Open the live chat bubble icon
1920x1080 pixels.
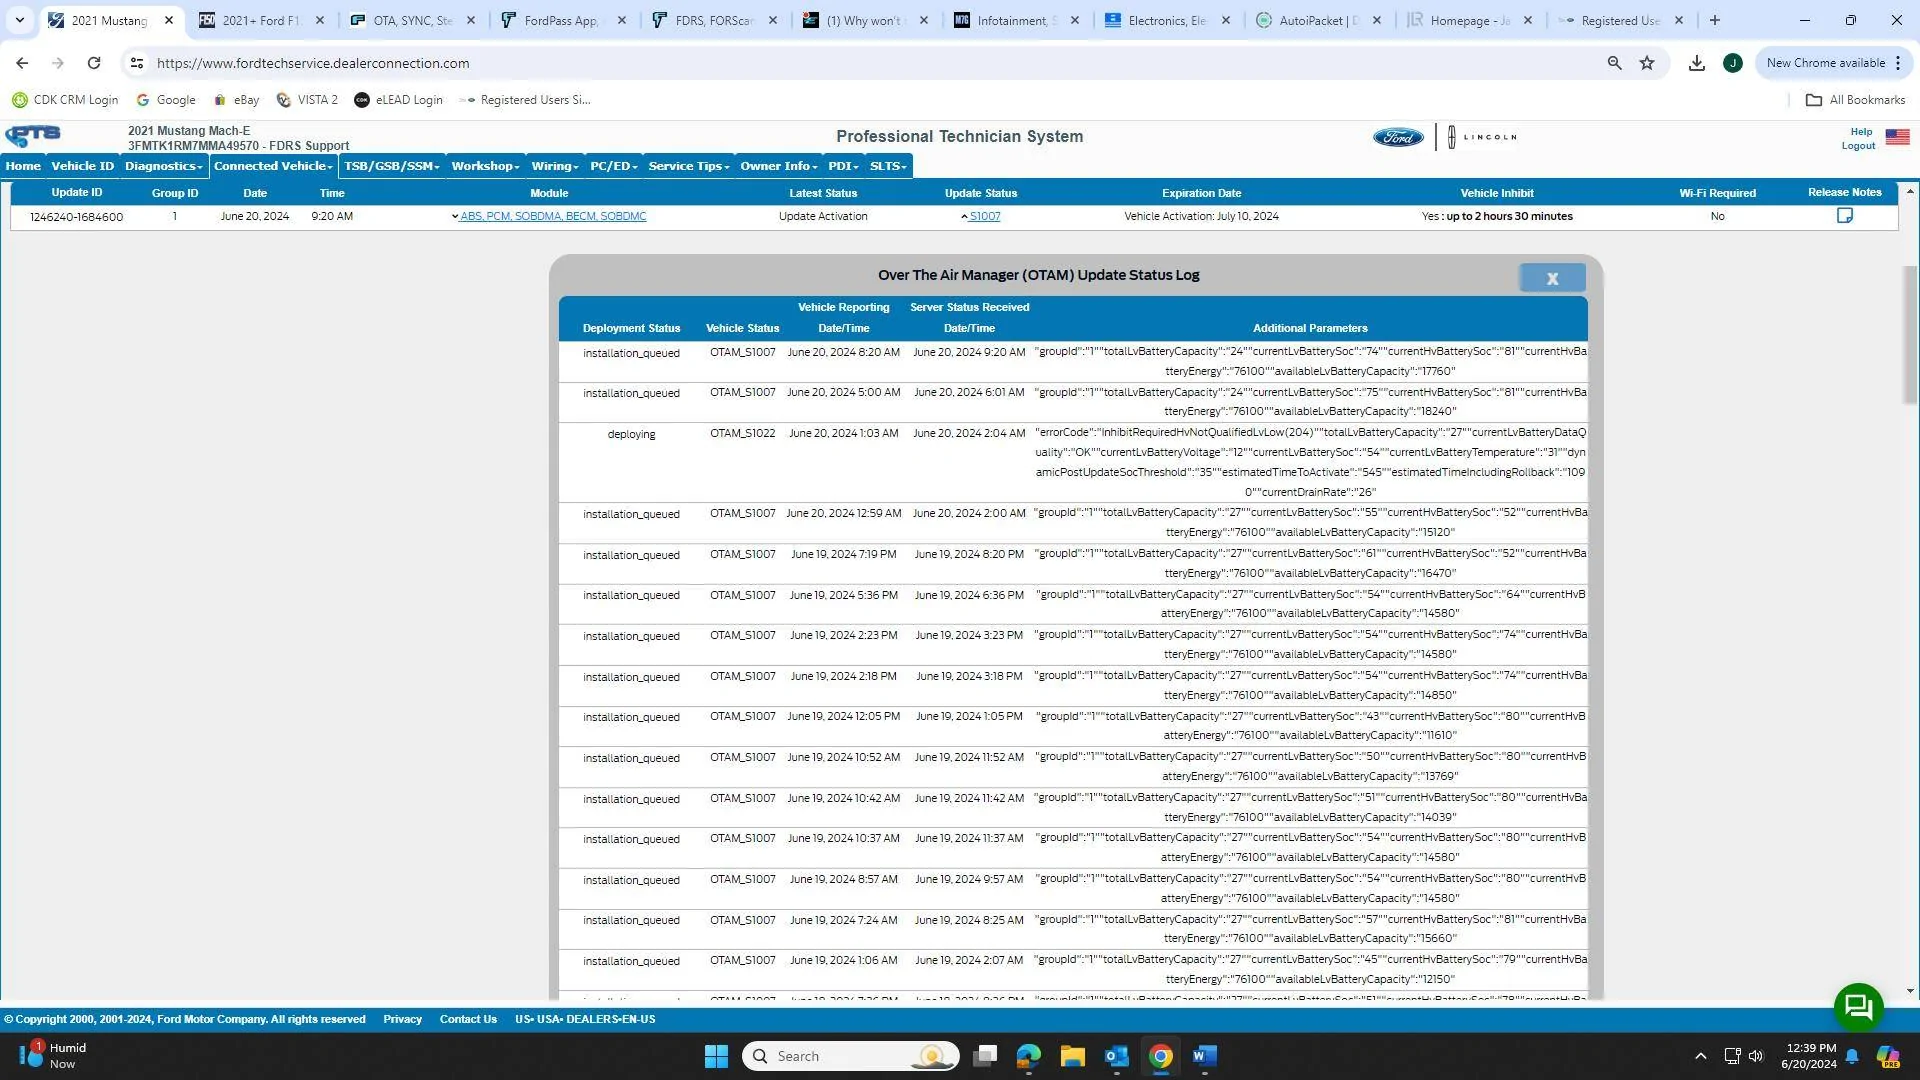1858,1007
